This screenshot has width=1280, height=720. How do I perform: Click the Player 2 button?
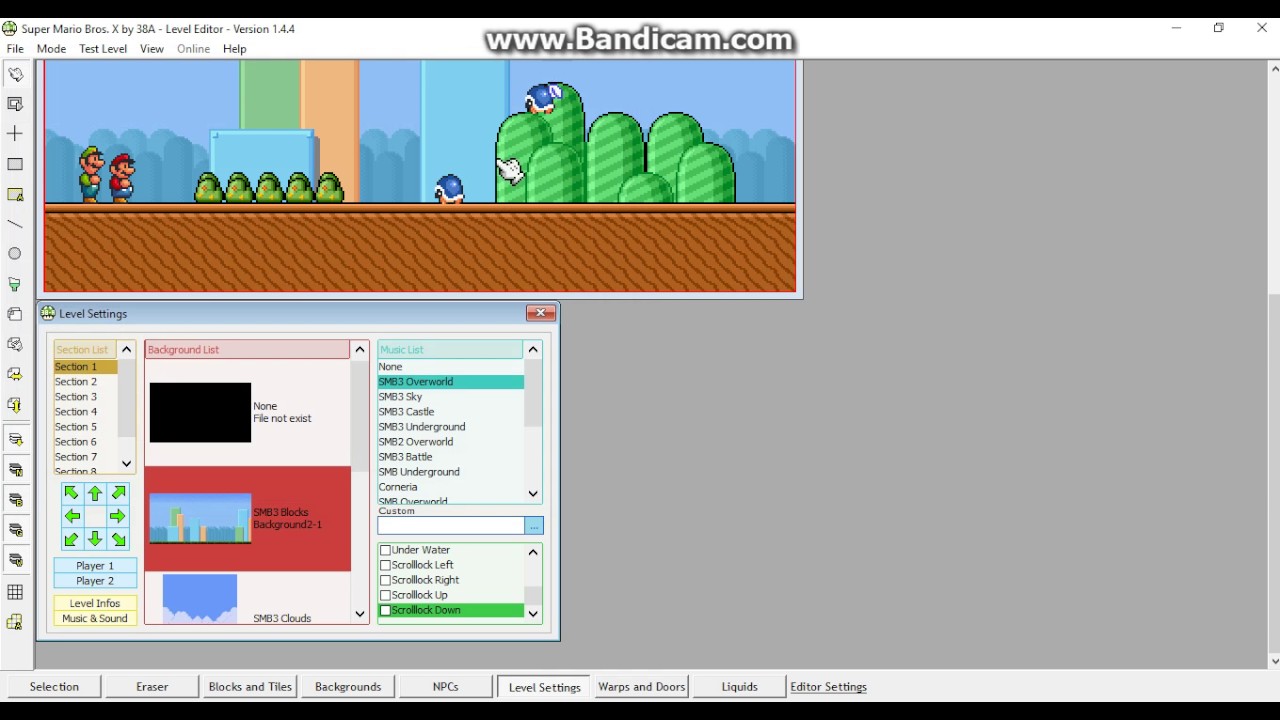pos(95,581)
